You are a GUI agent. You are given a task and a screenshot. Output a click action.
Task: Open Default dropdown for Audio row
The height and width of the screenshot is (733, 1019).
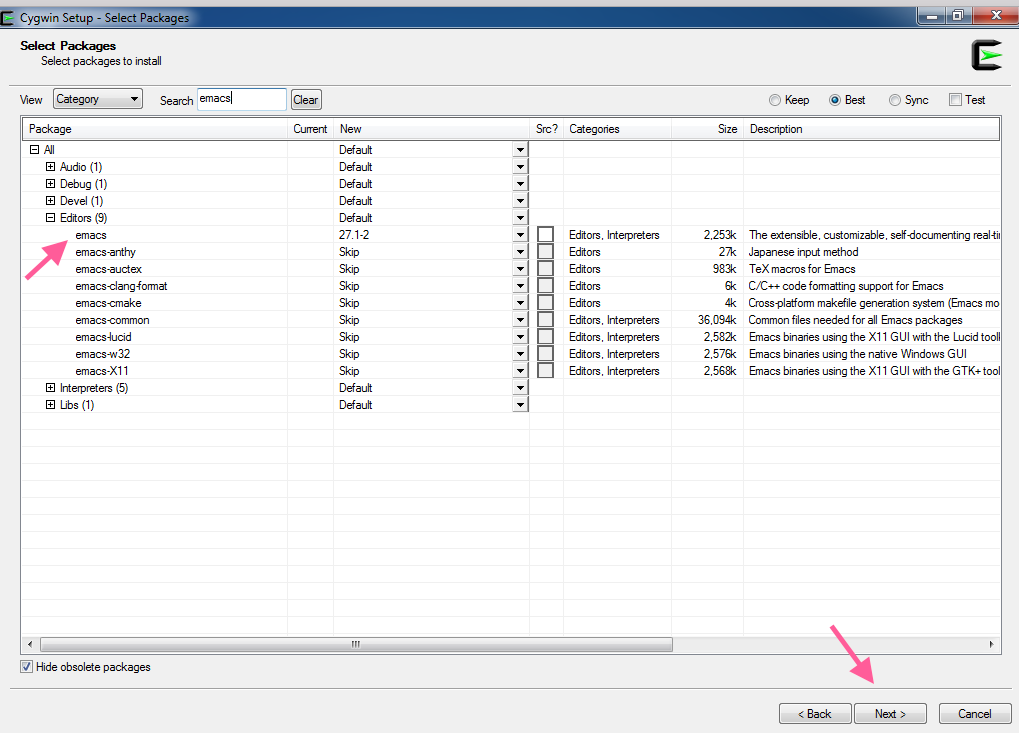[520, 166]
